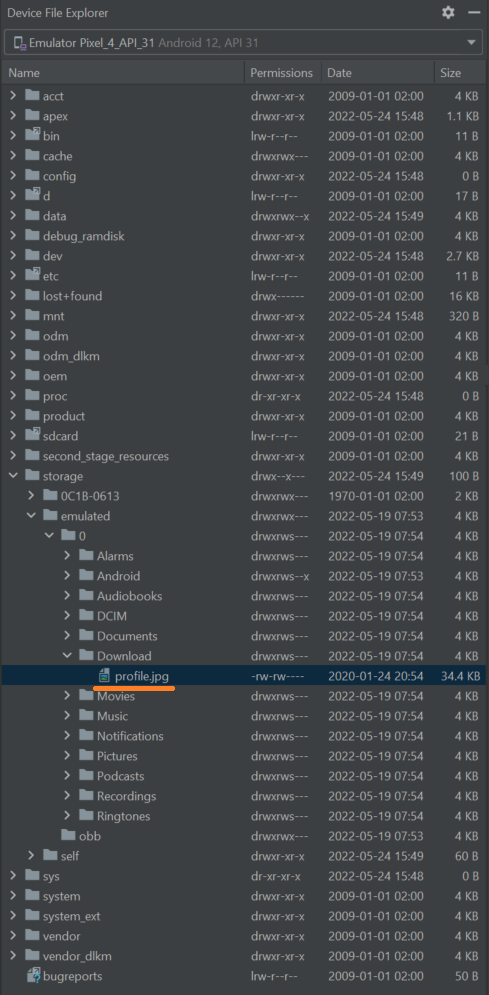The height and width of the screenshot is (995, 489).
Task: Click the lost+found folder icon
Action: coord(32,296)
